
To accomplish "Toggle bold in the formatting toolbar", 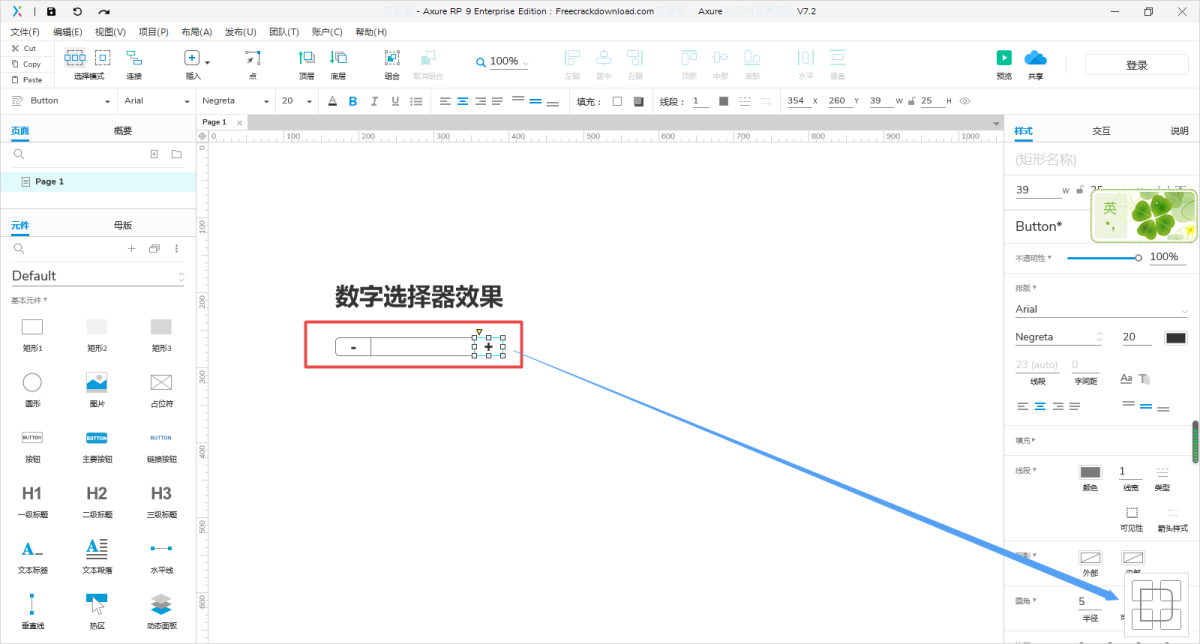I will 352,101.
